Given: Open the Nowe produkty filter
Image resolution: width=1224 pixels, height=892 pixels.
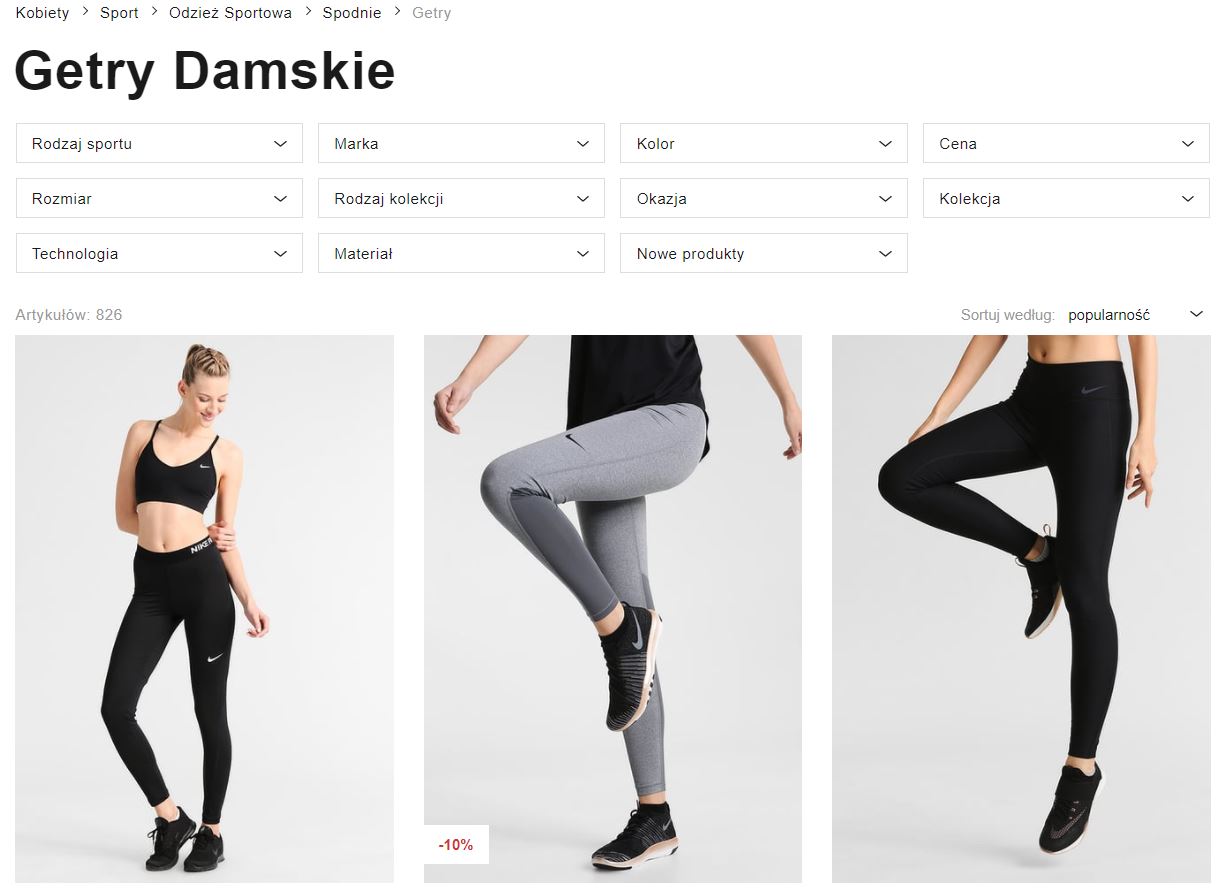Looking at the screenshot, I should click(x=764, y=253).
